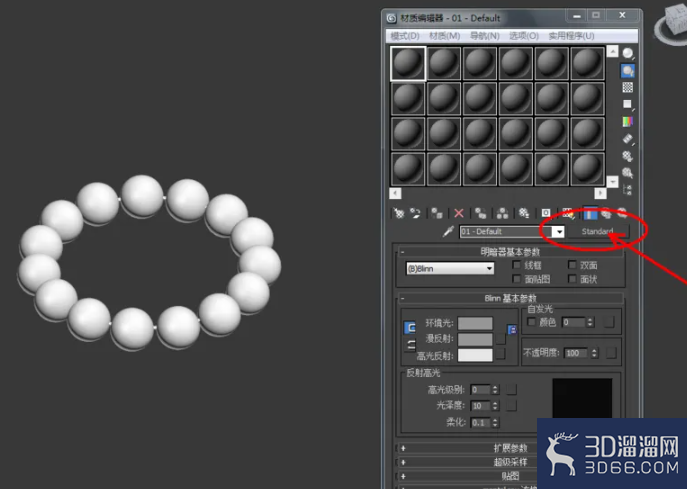The height and width of the screenshot is (489, 687).
Task: Click the 光泽度 map button
Action: [511, 406]
